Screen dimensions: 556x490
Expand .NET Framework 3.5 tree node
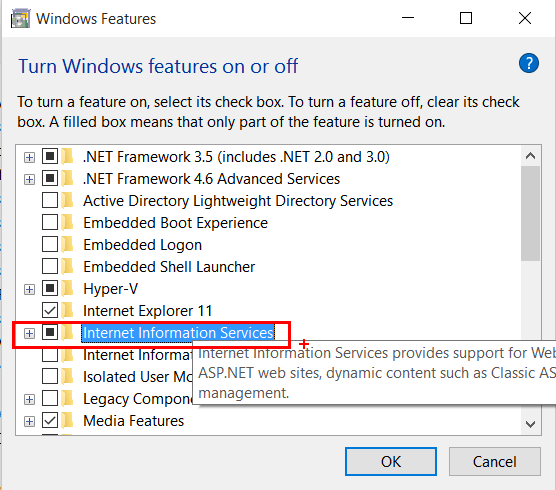point(29,157)
